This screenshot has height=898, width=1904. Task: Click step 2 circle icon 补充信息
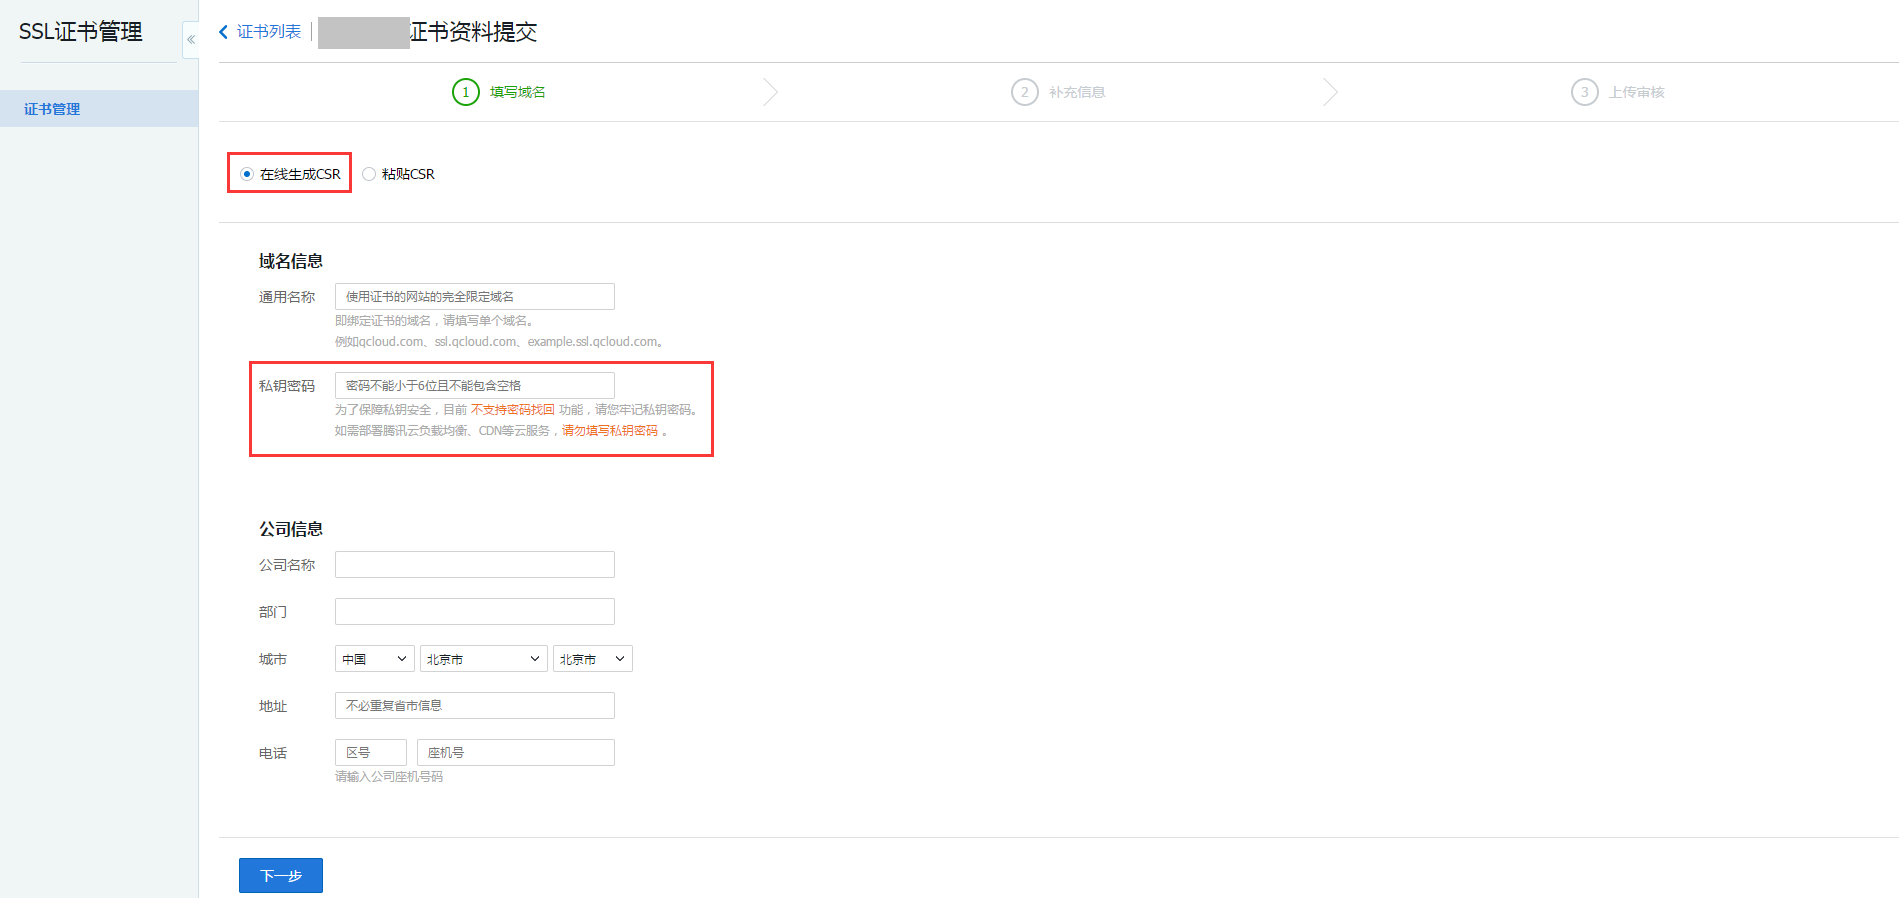pos(1024,92)
